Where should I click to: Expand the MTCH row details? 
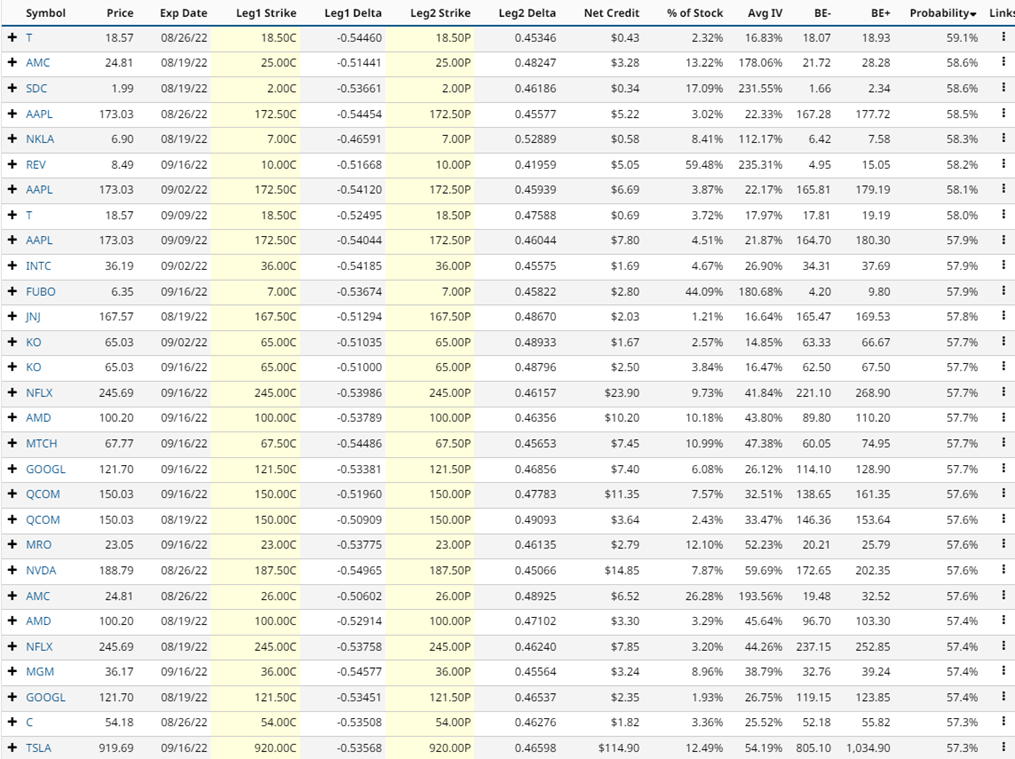click(x=12, y=443)
